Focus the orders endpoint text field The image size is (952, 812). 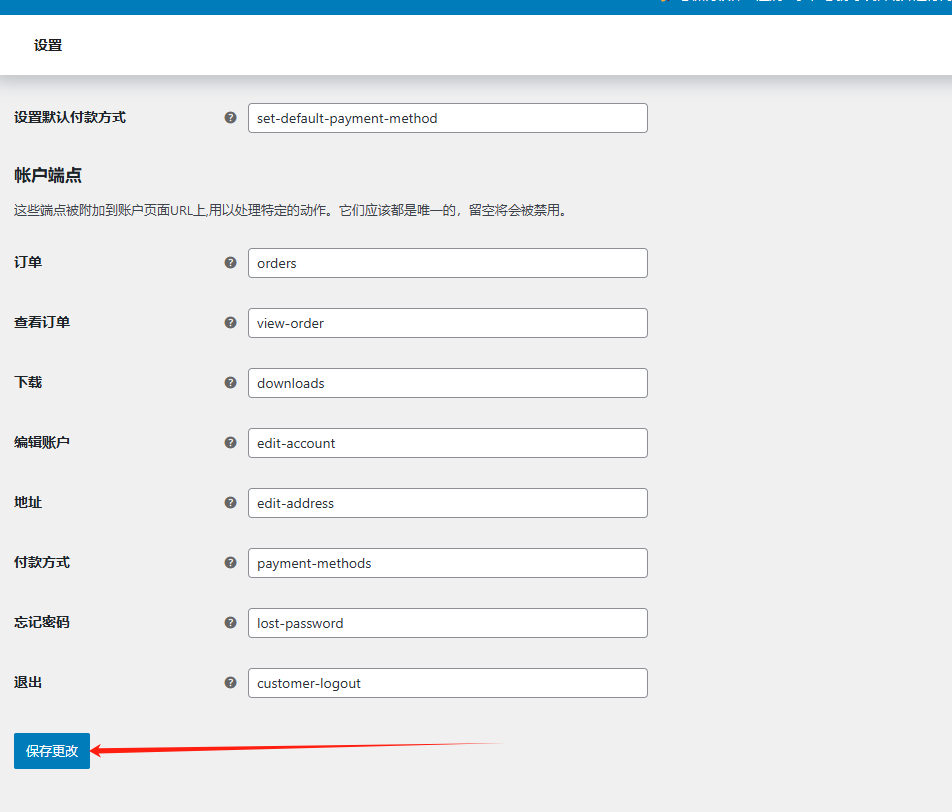447,263
